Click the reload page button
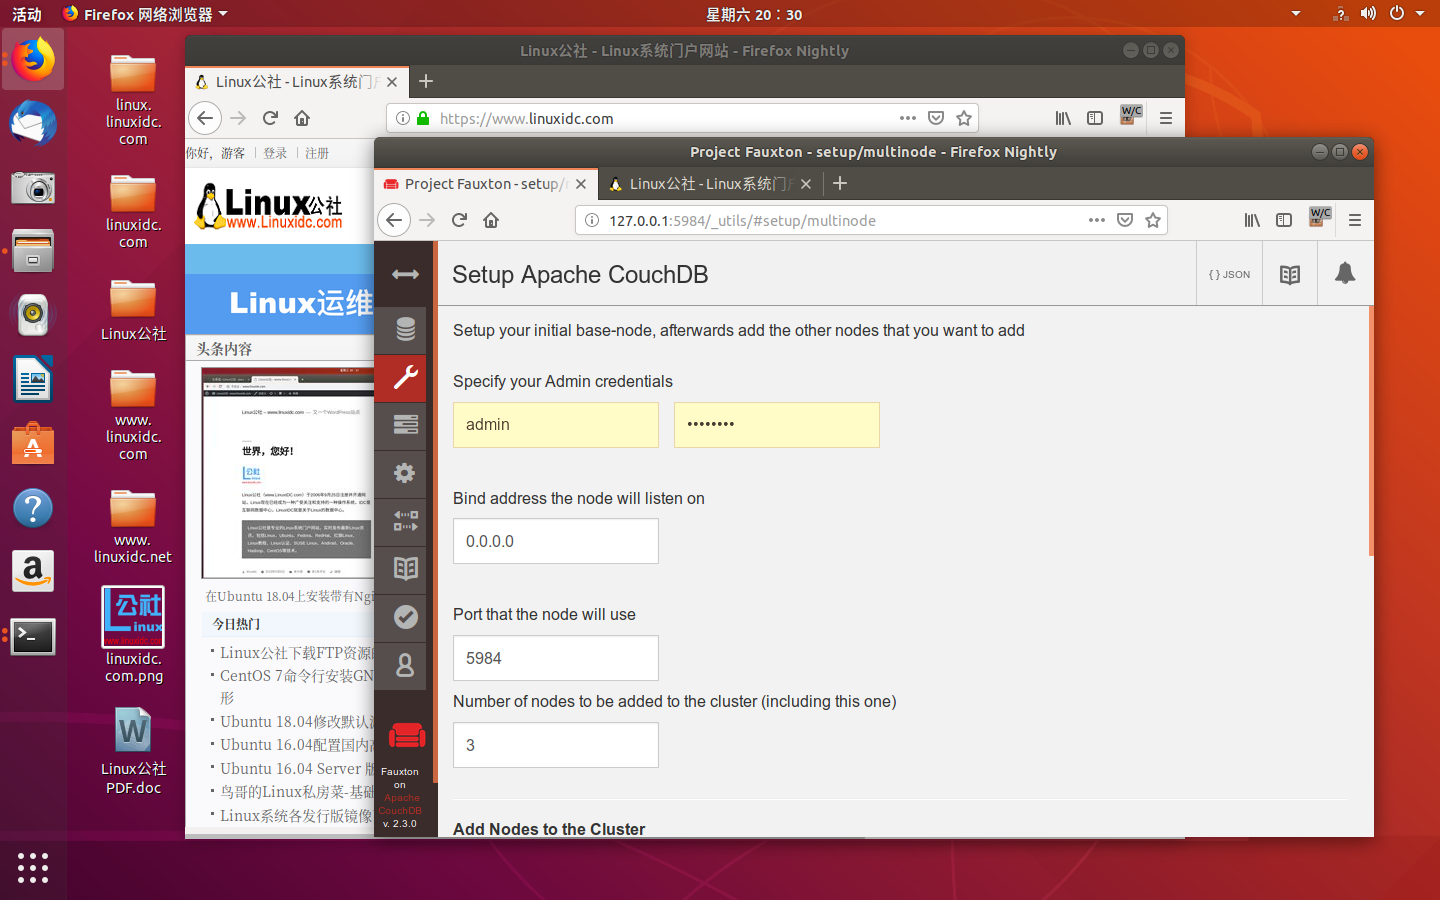Viewport: 1440px width, 900px height. point(459,220)
